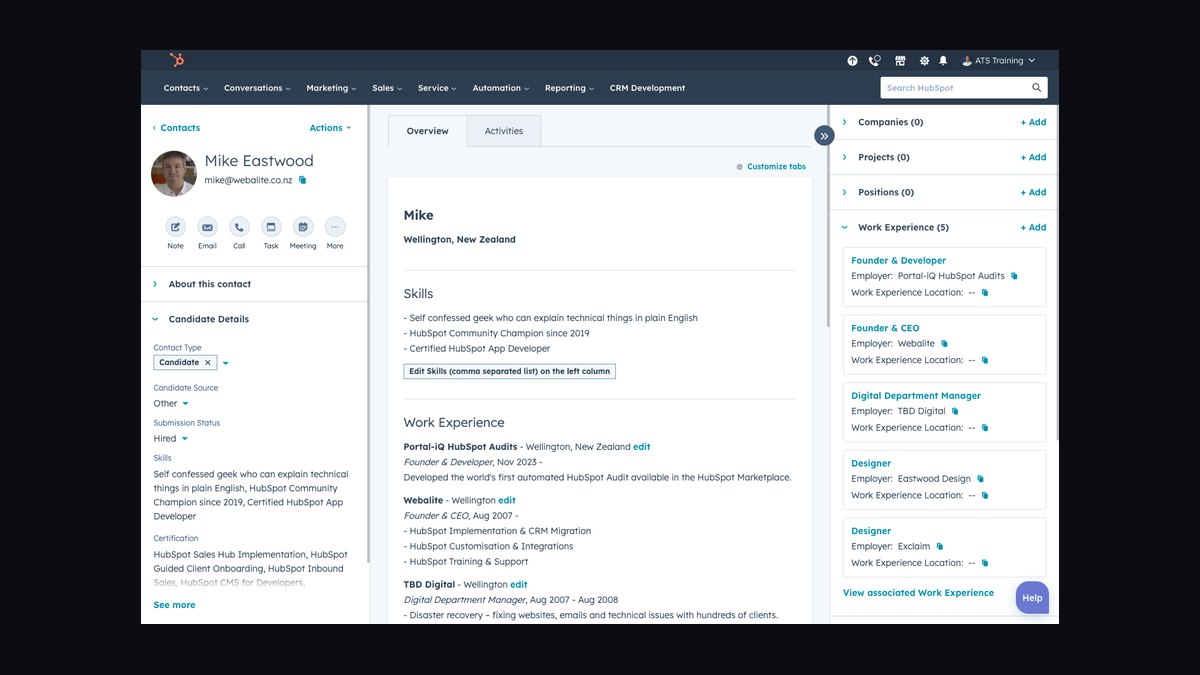This screenshot has width=1200, height=675.
Task: Click See more in Candidate Details
Action: coord(174,605)
